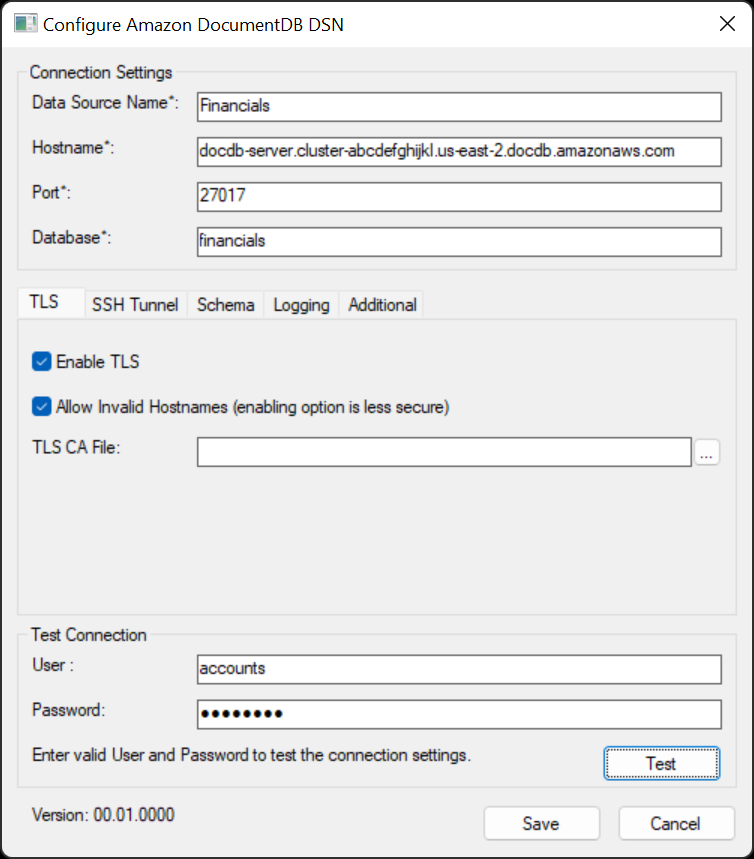Image resolution: width=754 pixels, height=859 pixels.
Task: Close the Configure Amazon DocumentDB DSN dialog
Action: pos(727,24)
